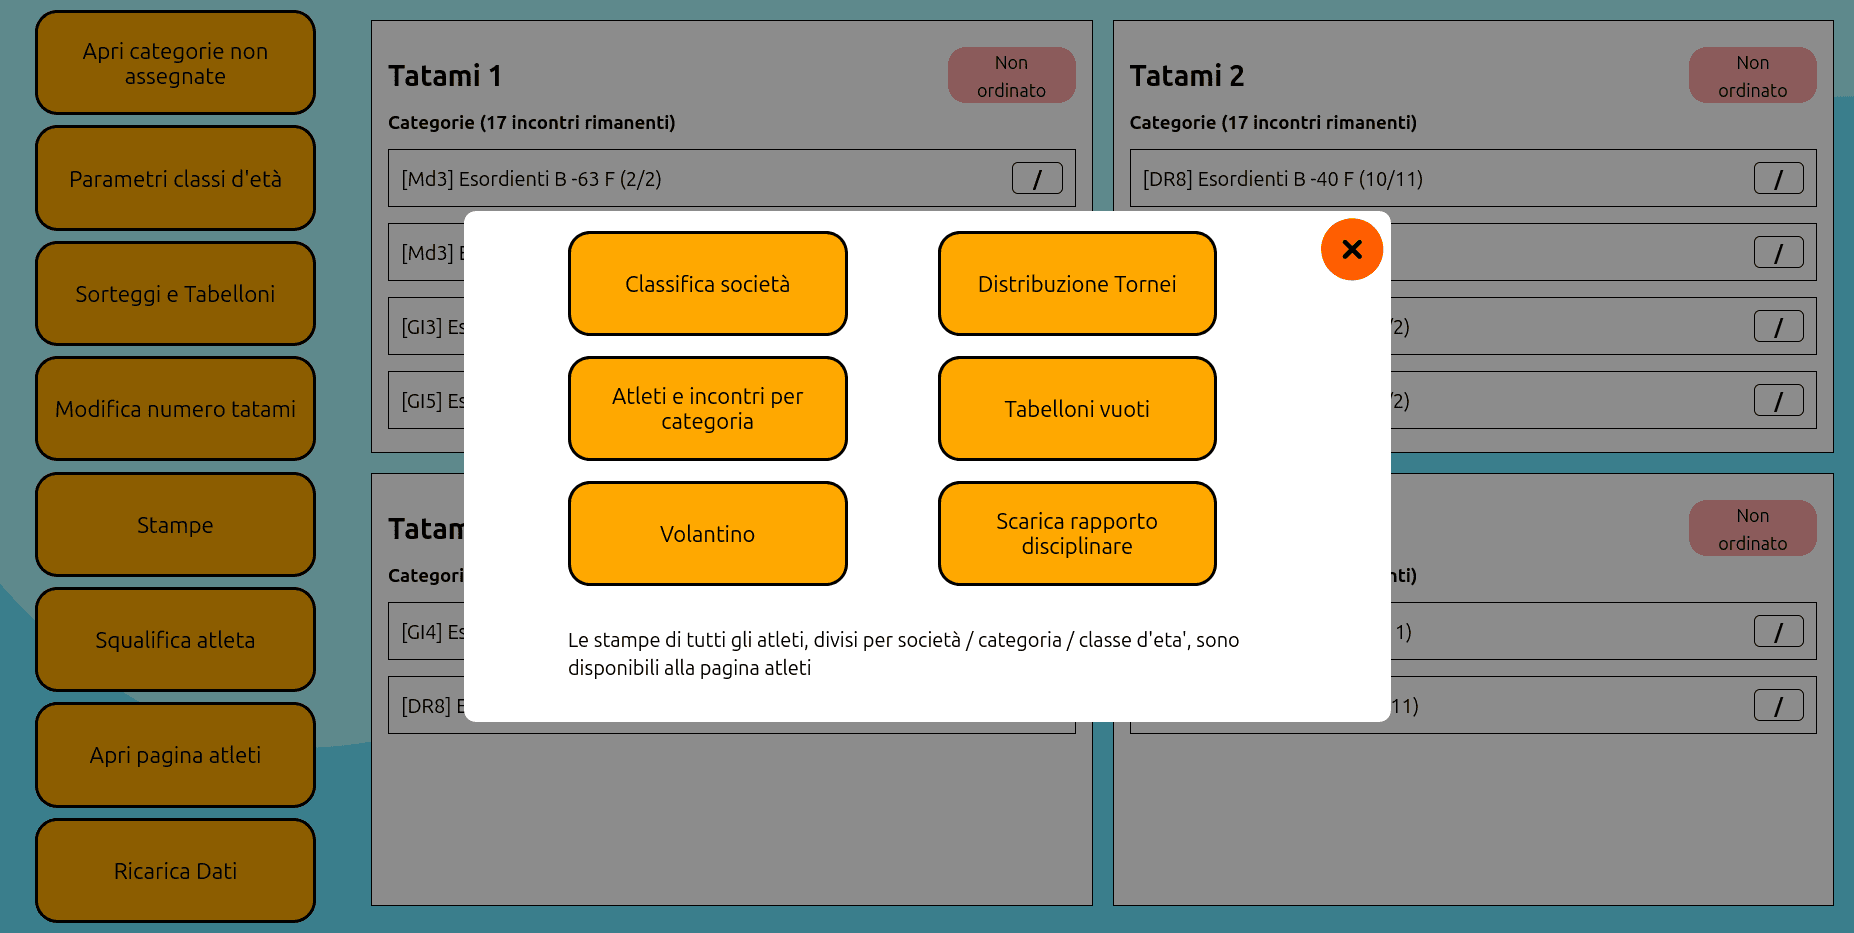The width and height of the screenshot is (1854, 933).
Task: Toggle Tatami 2 Non ordinato badge
Action: (x=1752, y=76)
